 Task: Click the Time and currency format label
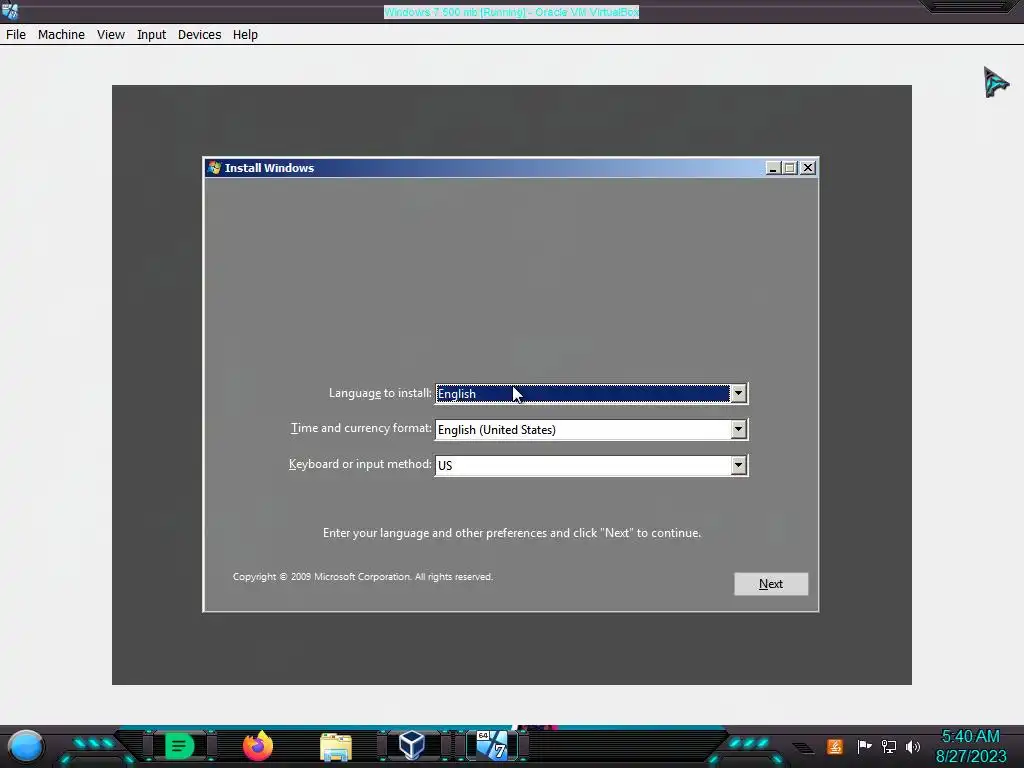tap(361, 428)
